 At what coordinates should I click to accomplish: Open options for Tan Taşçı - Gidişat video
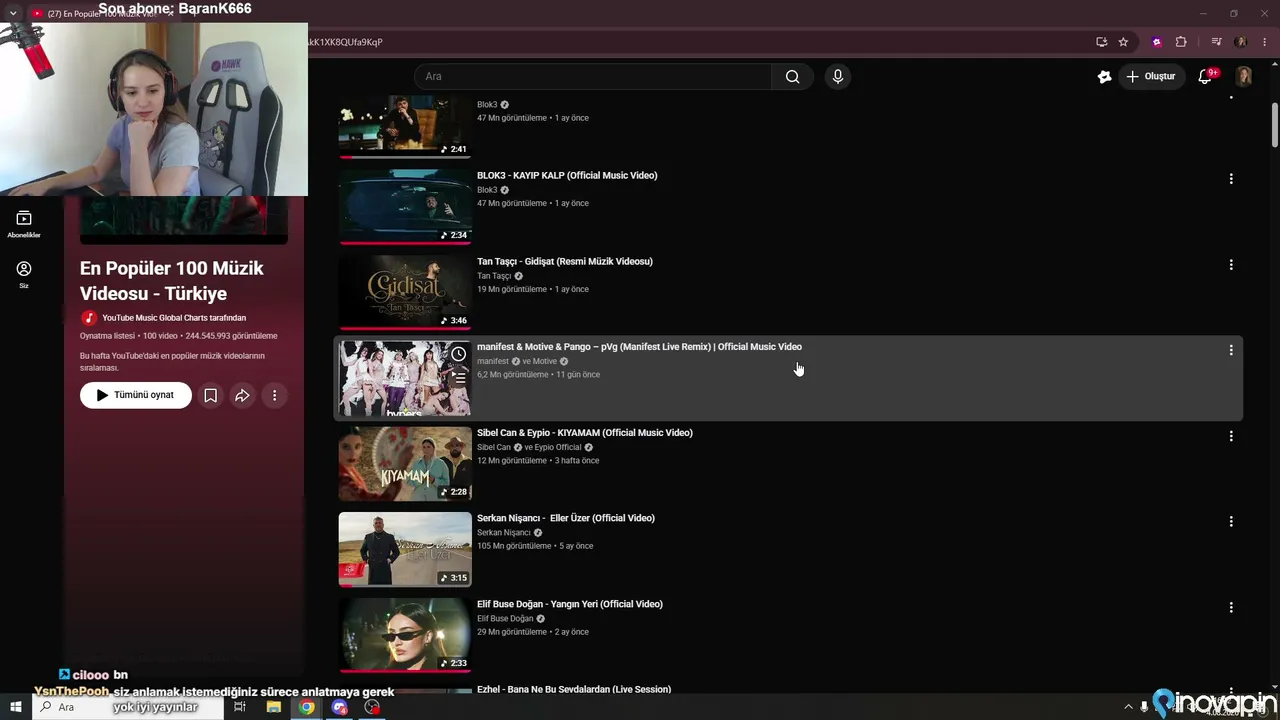[x=1231, y=265]
